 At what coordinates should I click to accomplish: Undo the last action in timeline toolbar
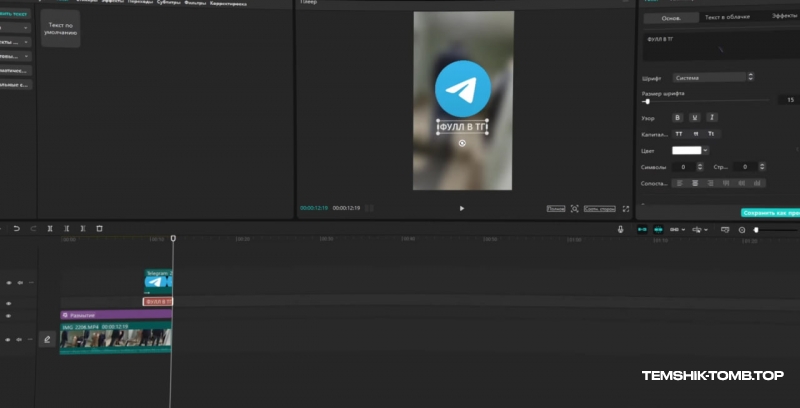click(x=17, y=229)
